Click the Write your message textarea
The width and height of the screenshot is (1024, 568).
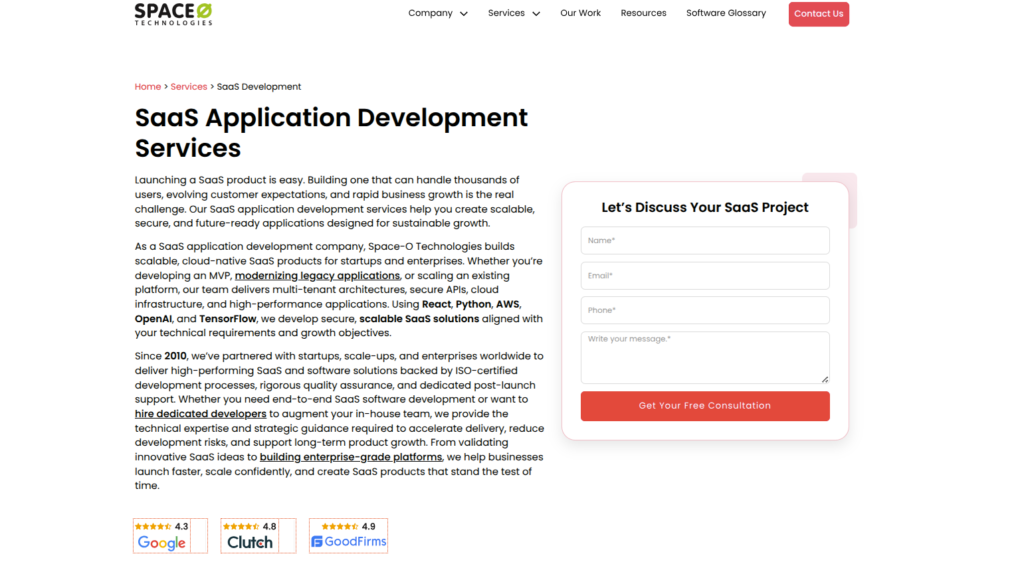coord(705,357)
